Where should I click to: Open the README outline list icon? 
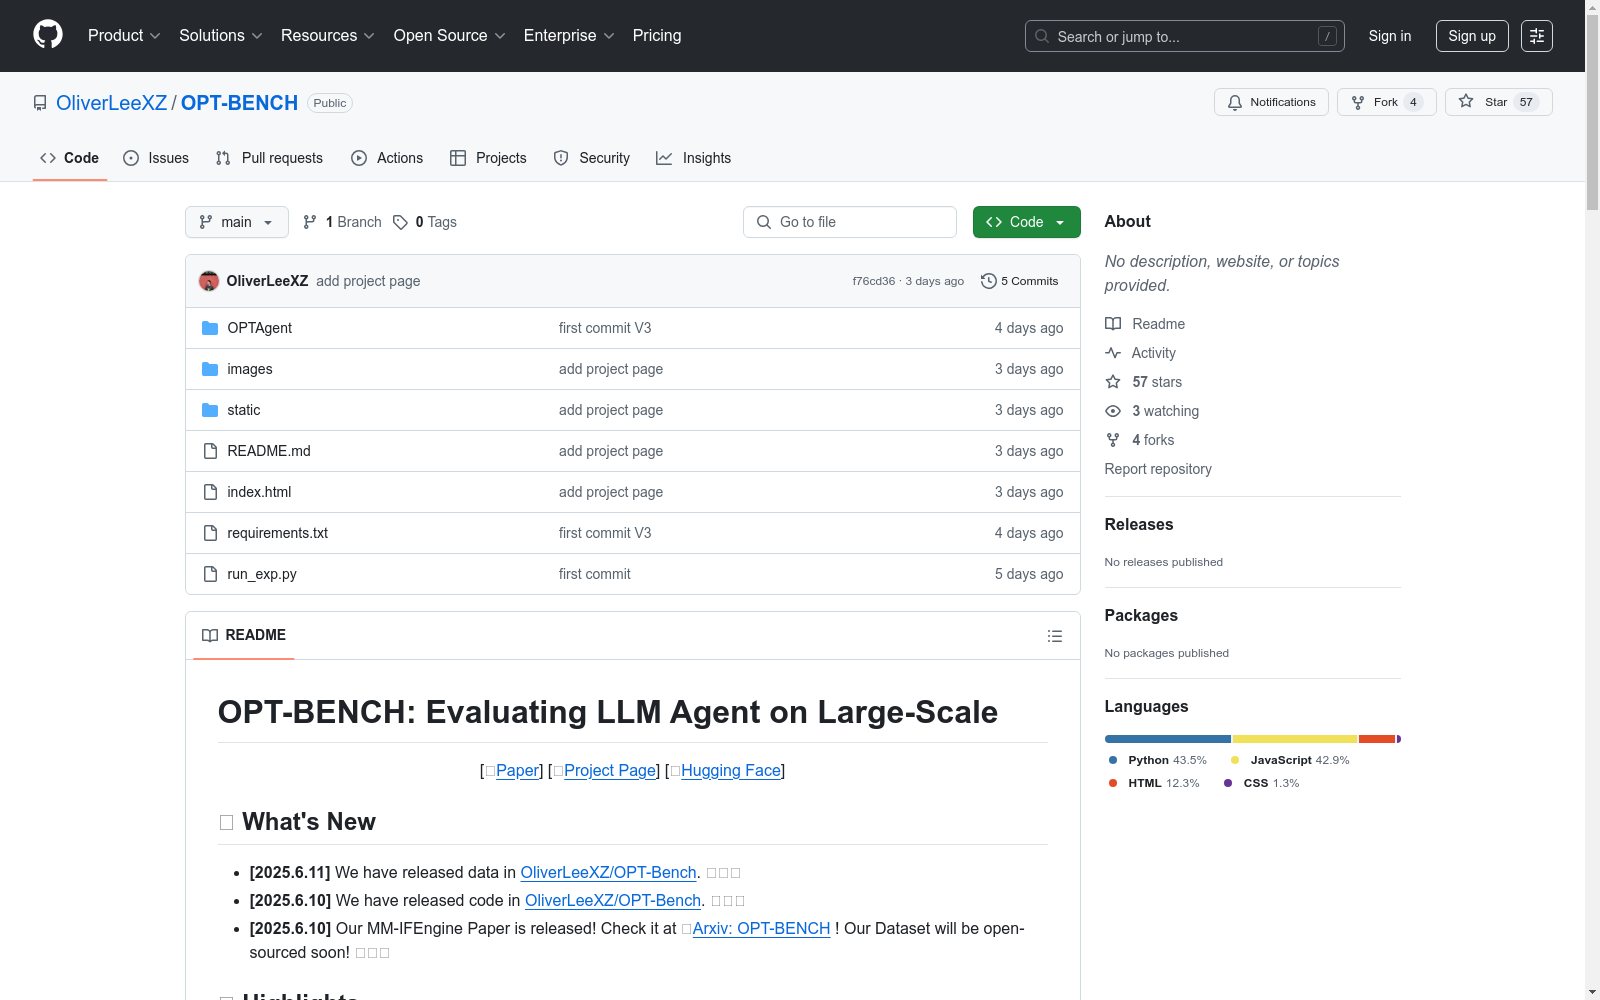[1054, 636]
